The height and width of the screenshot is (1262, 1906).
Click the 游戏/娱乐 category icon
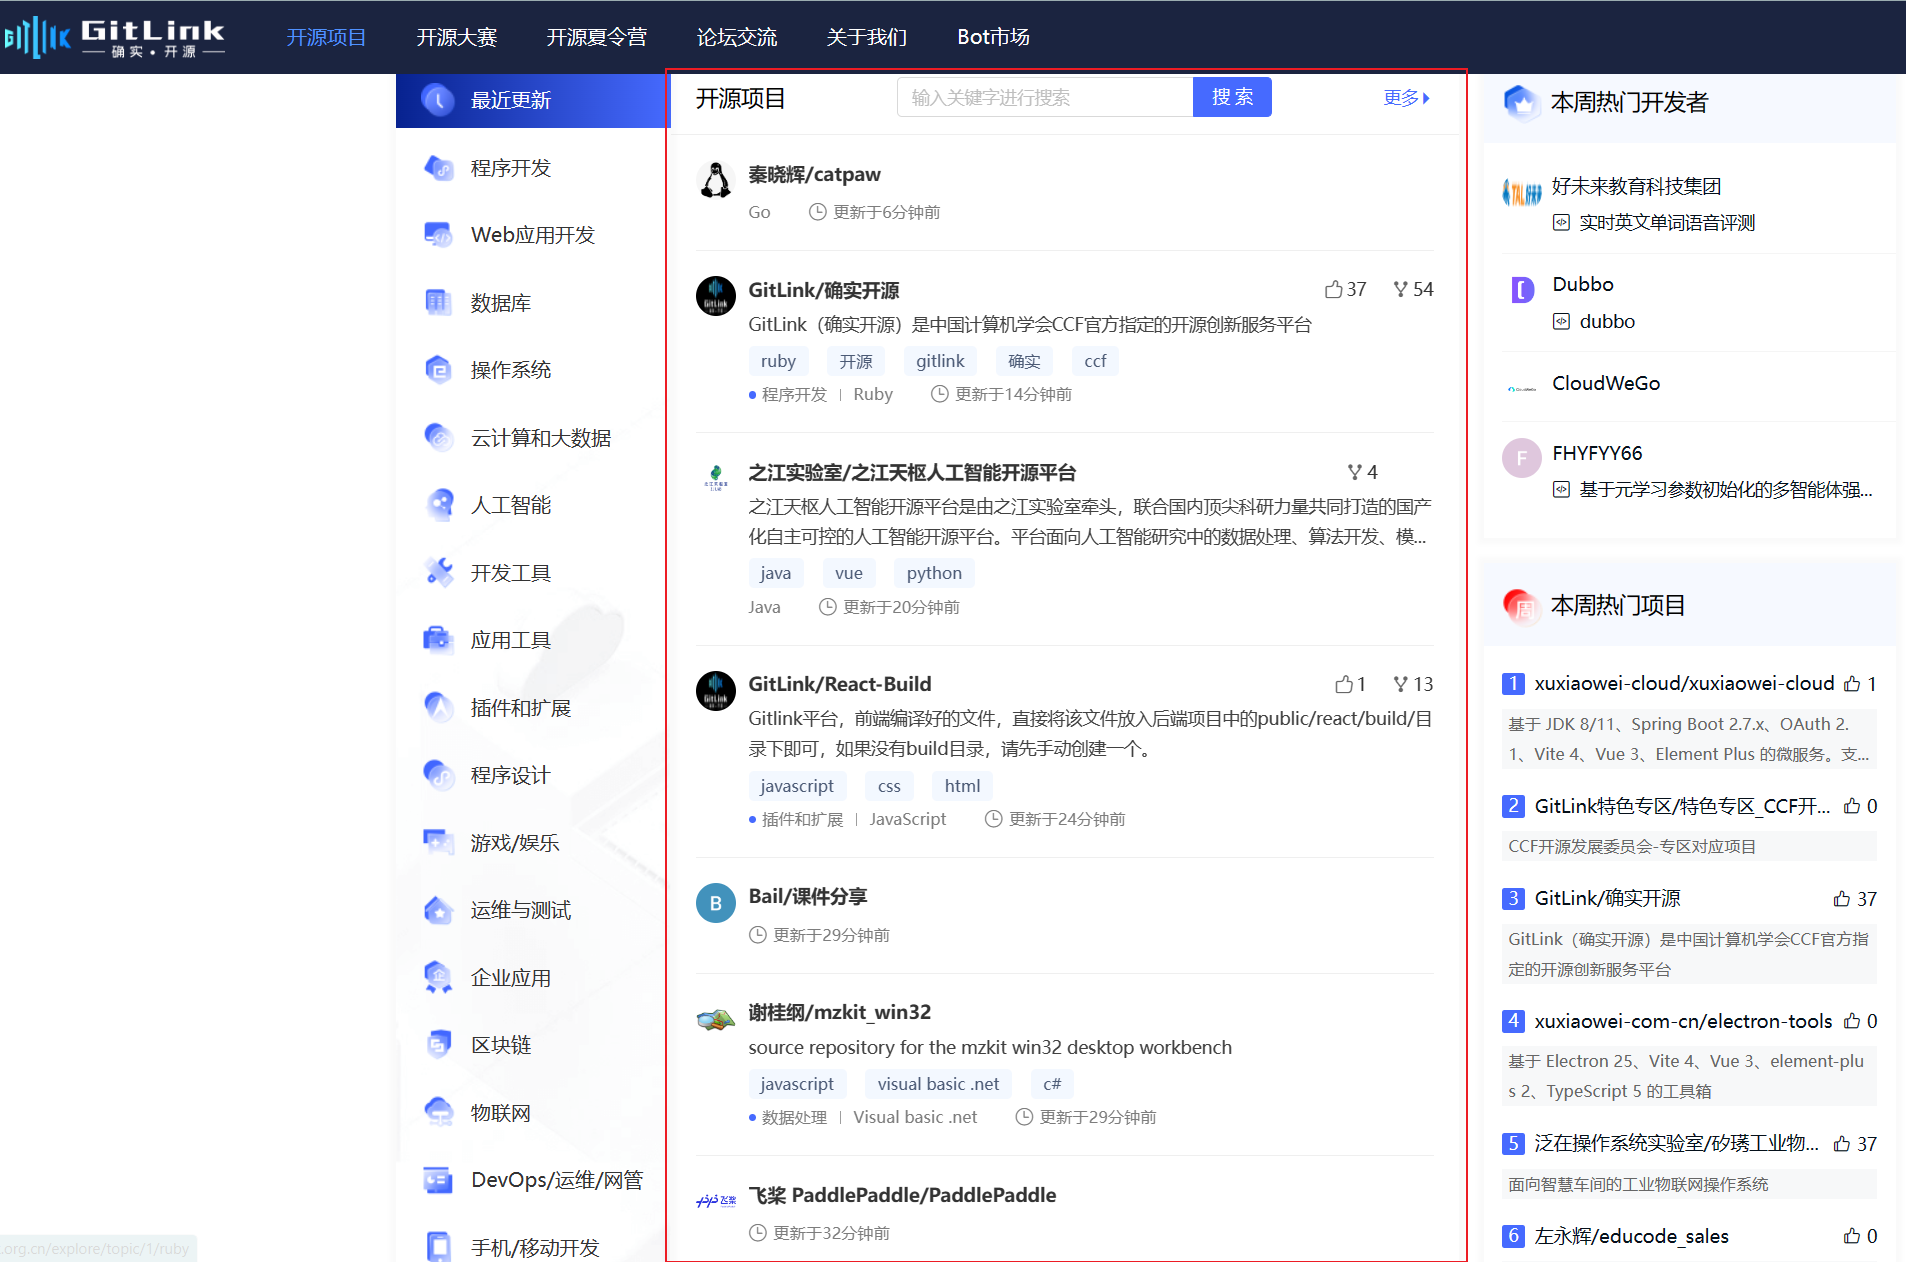click(x=438, y=842)
